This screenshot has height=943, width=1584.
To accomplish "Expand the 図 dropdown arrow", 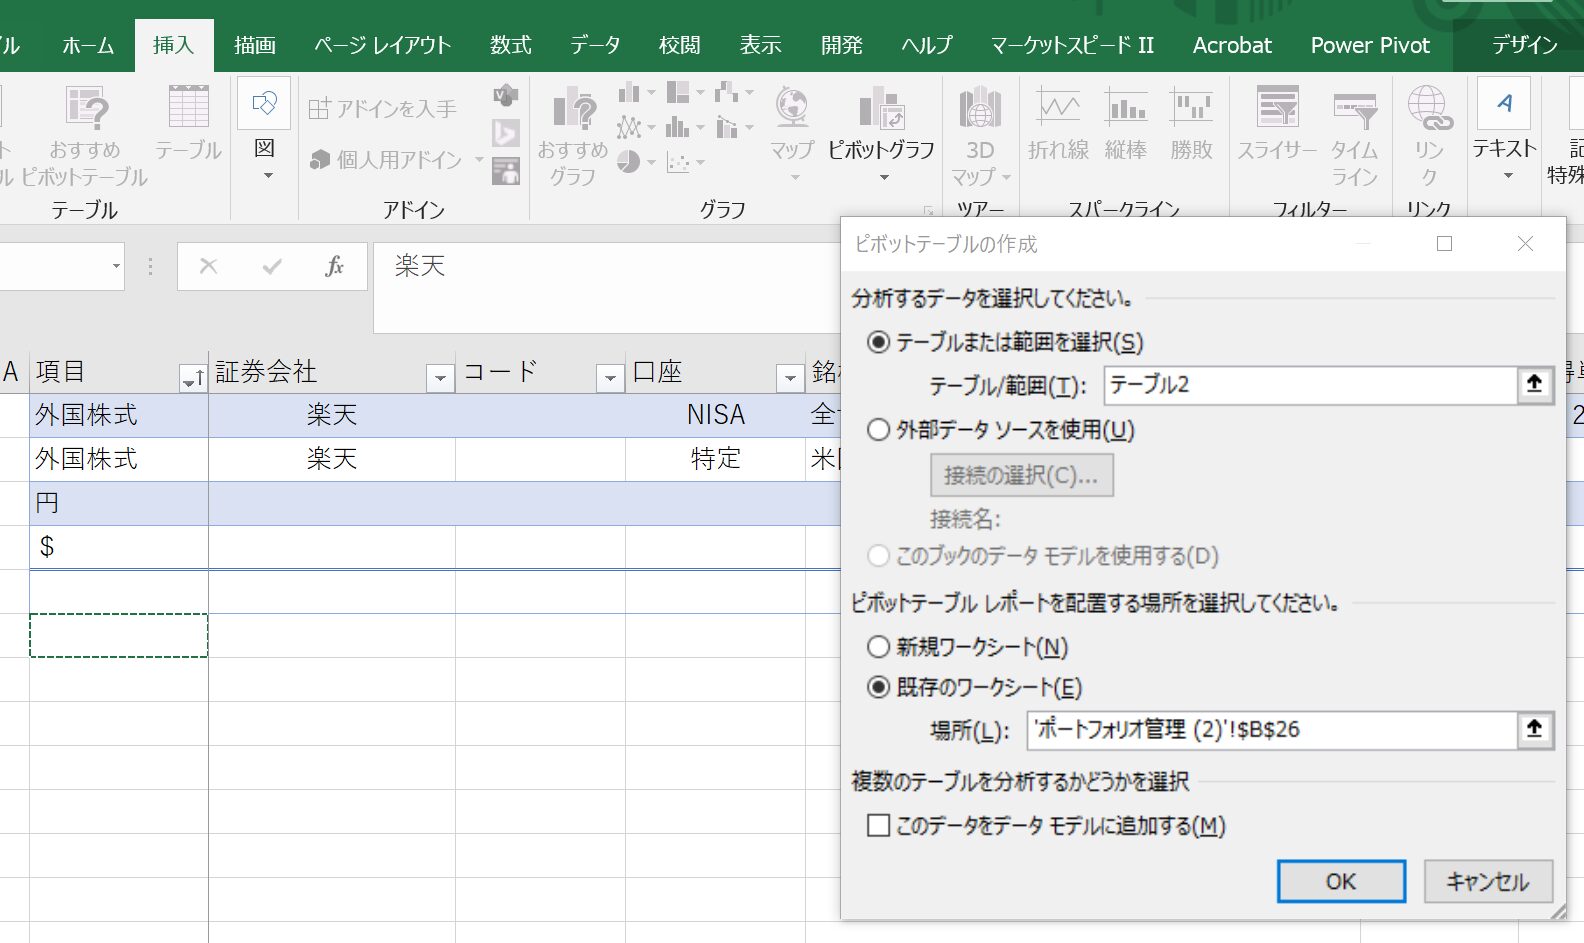I will pos(267,176).
